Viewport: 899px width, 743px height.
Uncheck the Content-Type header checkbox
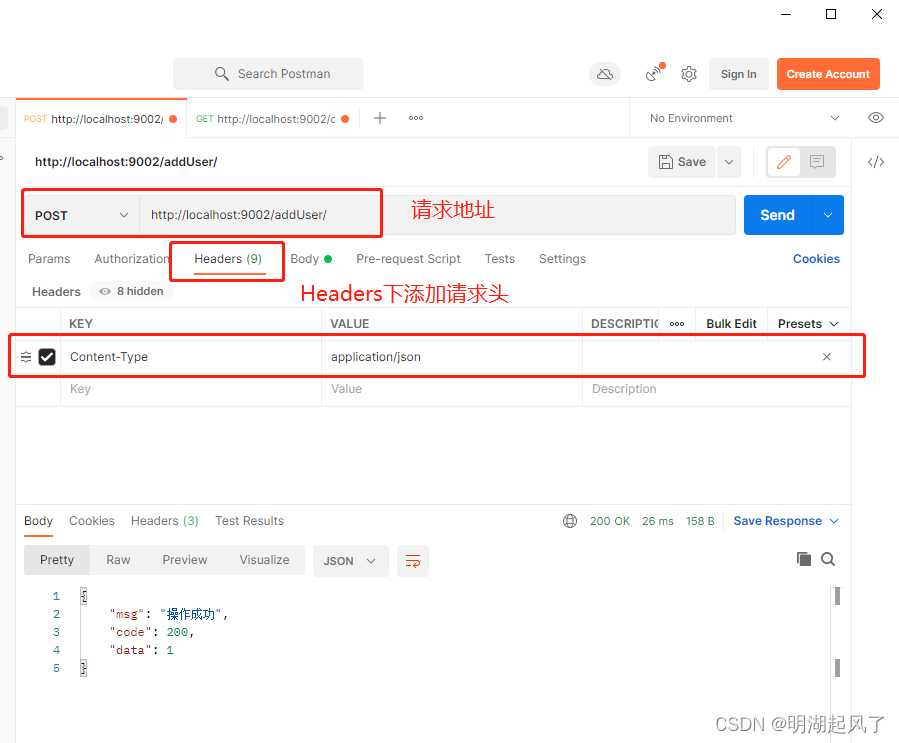point(46,357)
